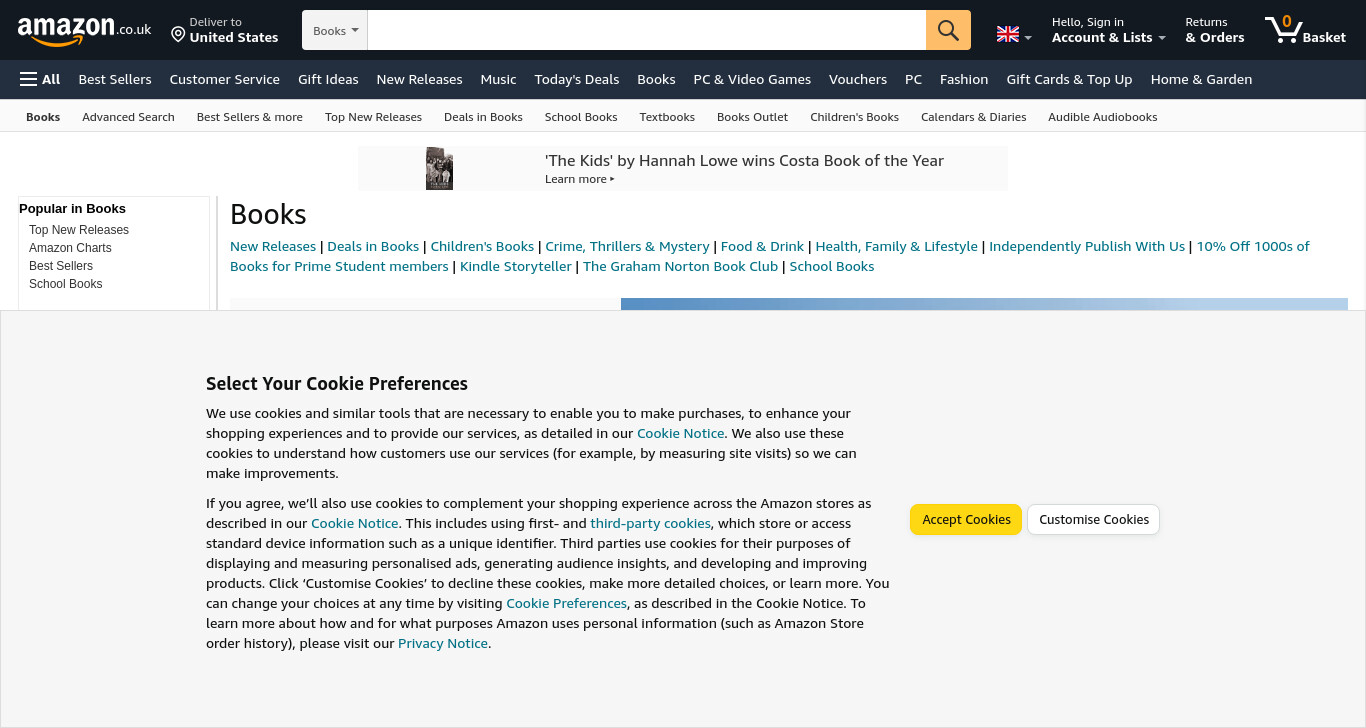Open first Cookie Notice link in dialog
1366x728 pixels.
(x=681, y=433)
